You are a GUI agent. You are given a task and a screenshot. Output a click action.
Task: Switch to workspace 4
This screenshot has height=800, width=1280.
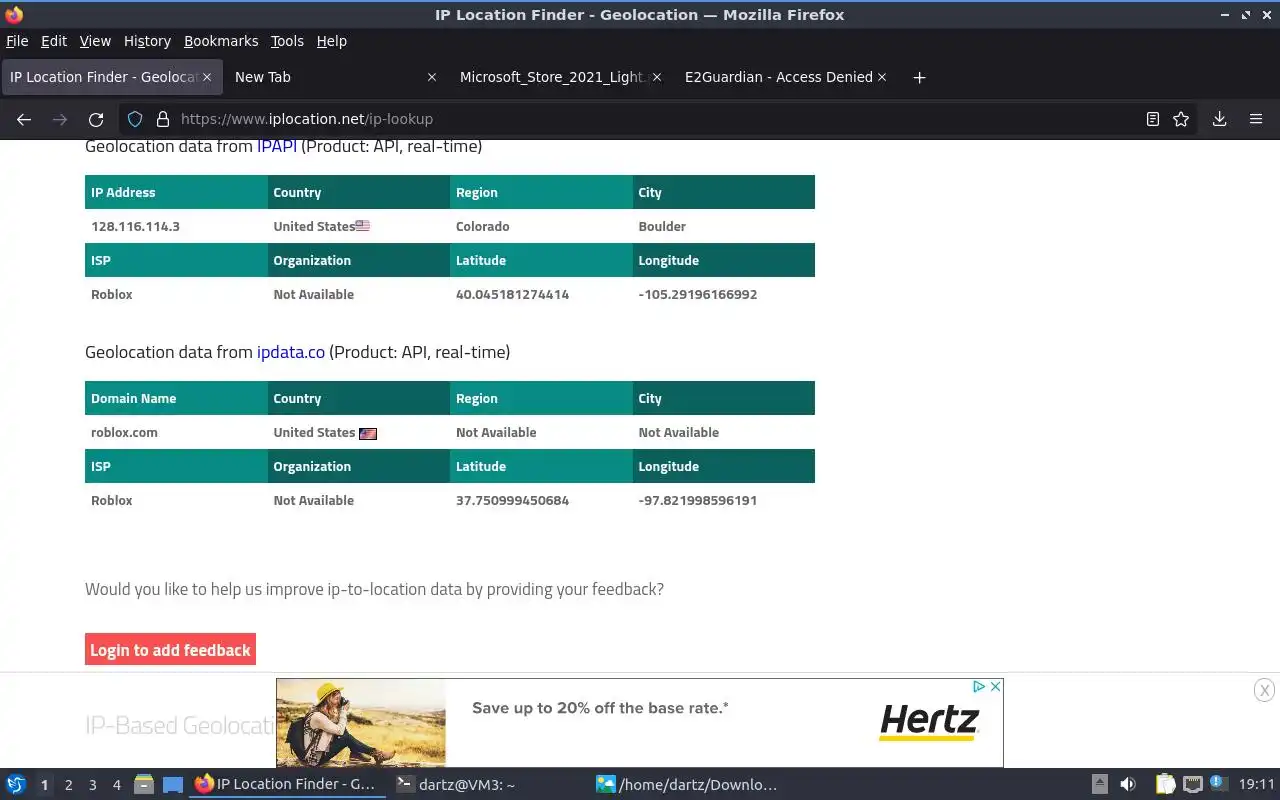pyautogui.click(x=117, y=785)
